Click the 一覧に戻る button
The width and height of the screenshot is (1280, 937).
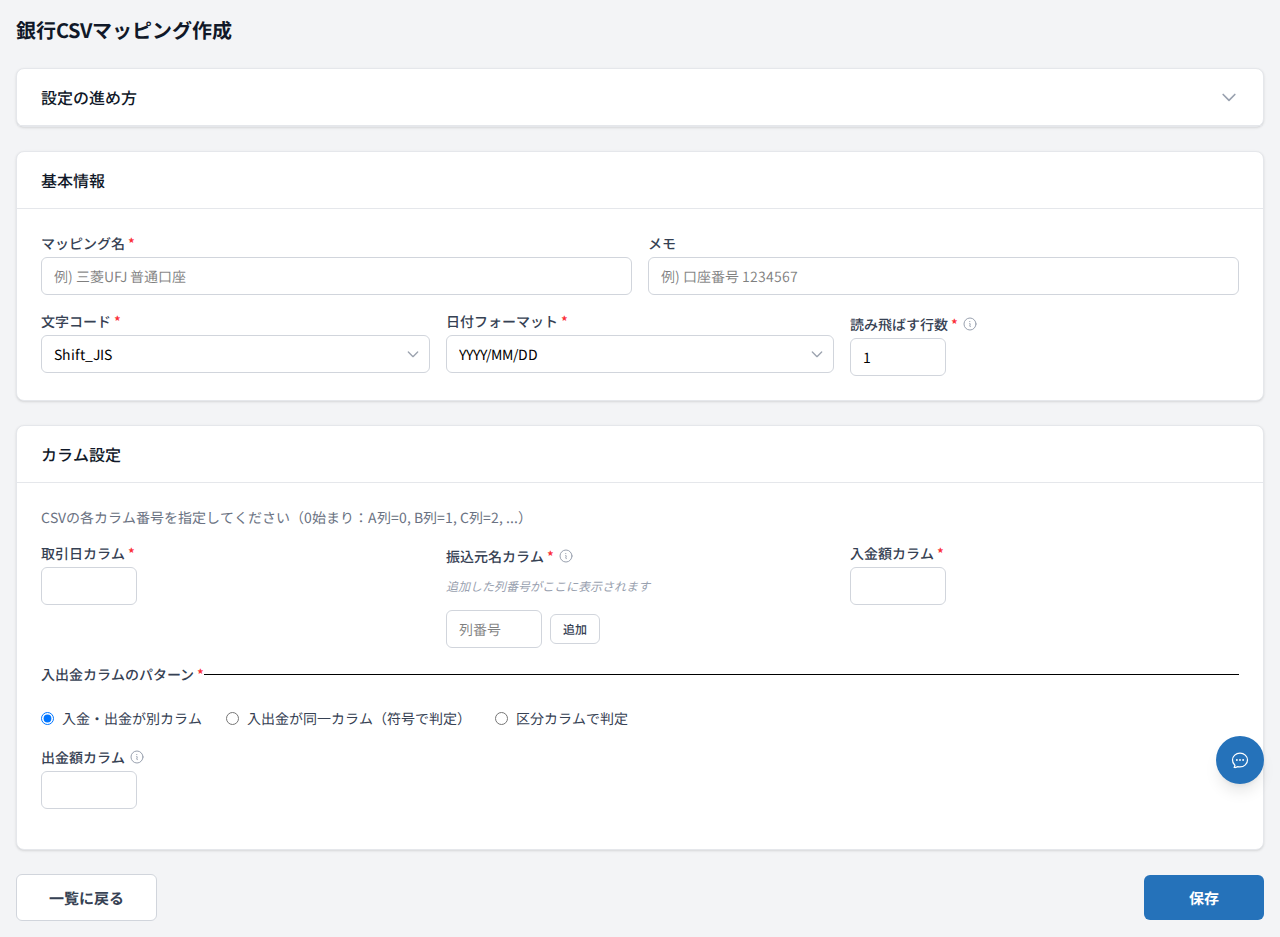click(x=86, y=898)
